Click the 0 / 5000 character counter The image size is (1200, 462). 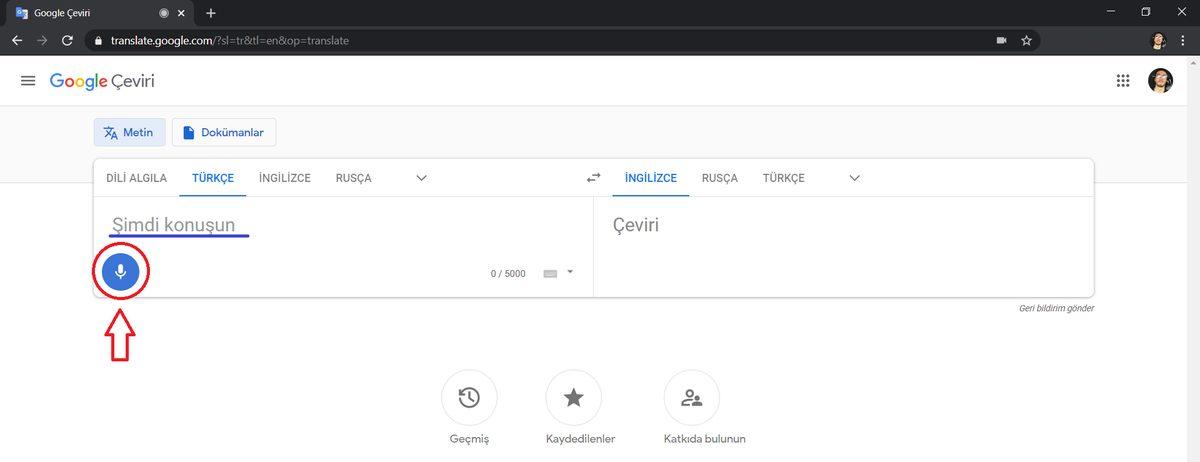point(508,273)
